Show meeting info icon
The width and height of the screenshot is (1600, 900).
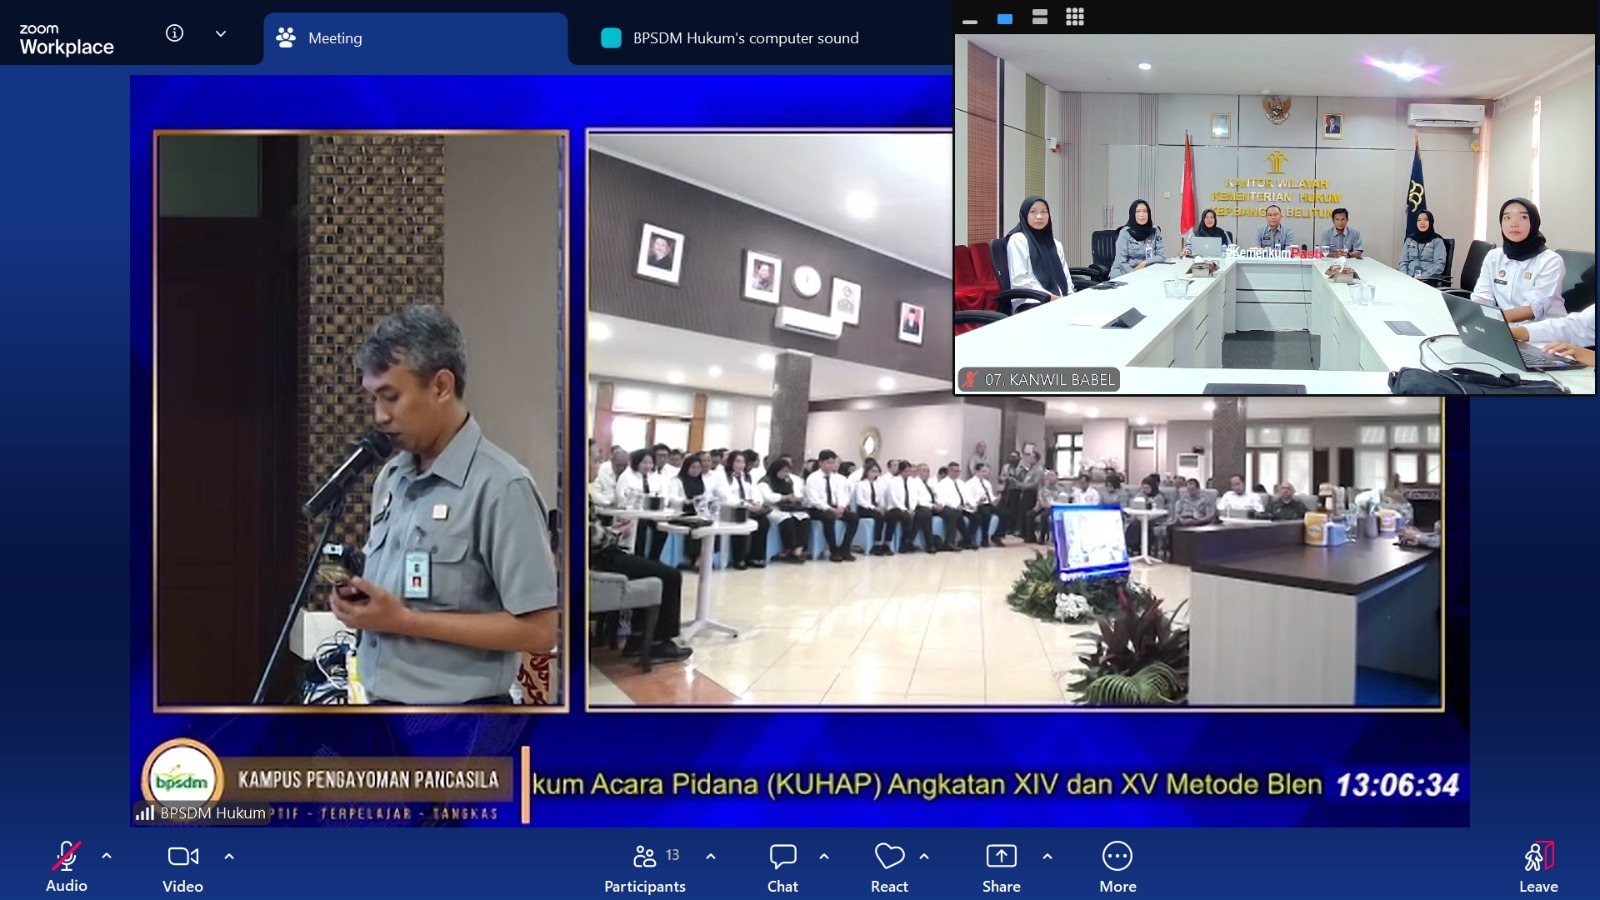coord(174,33)
